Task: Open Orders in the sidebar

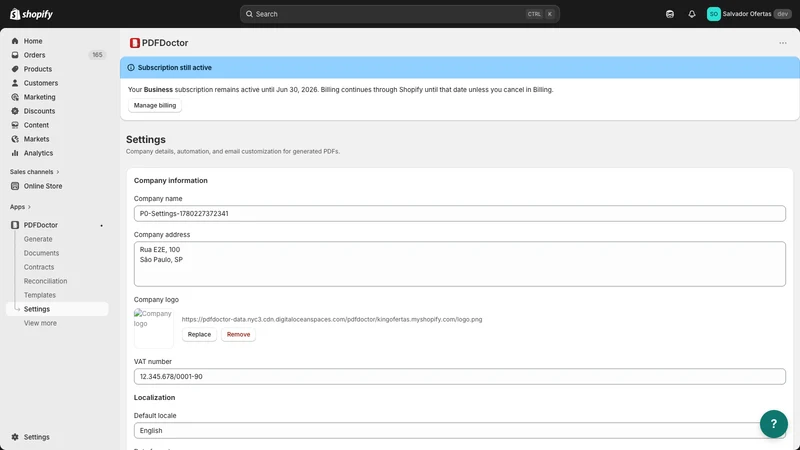Action: (x=34, y=55)
